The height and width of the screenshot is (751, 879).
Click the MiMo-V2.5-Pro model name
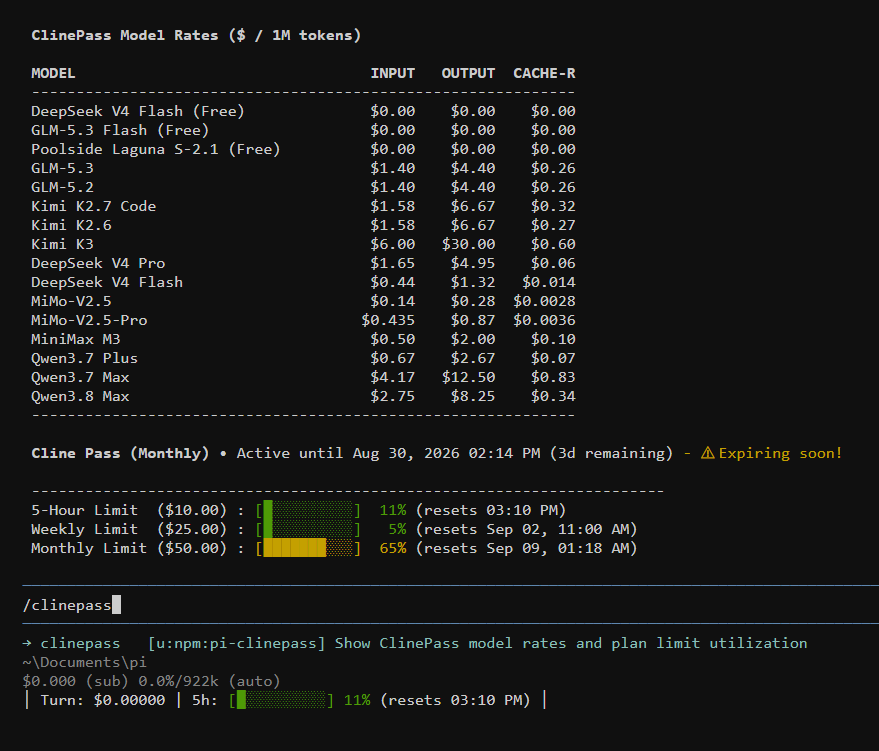point(89,321)
